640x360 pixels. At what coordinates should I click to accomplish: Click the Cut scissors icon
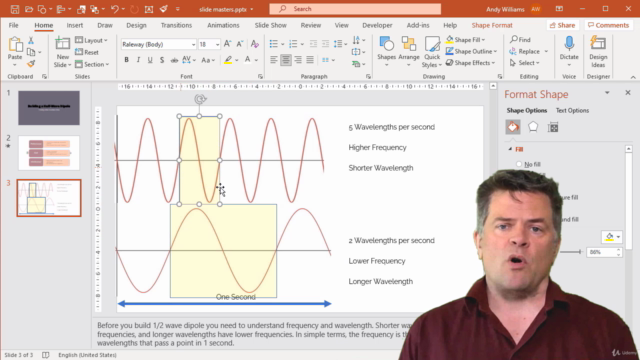(31, 40)
